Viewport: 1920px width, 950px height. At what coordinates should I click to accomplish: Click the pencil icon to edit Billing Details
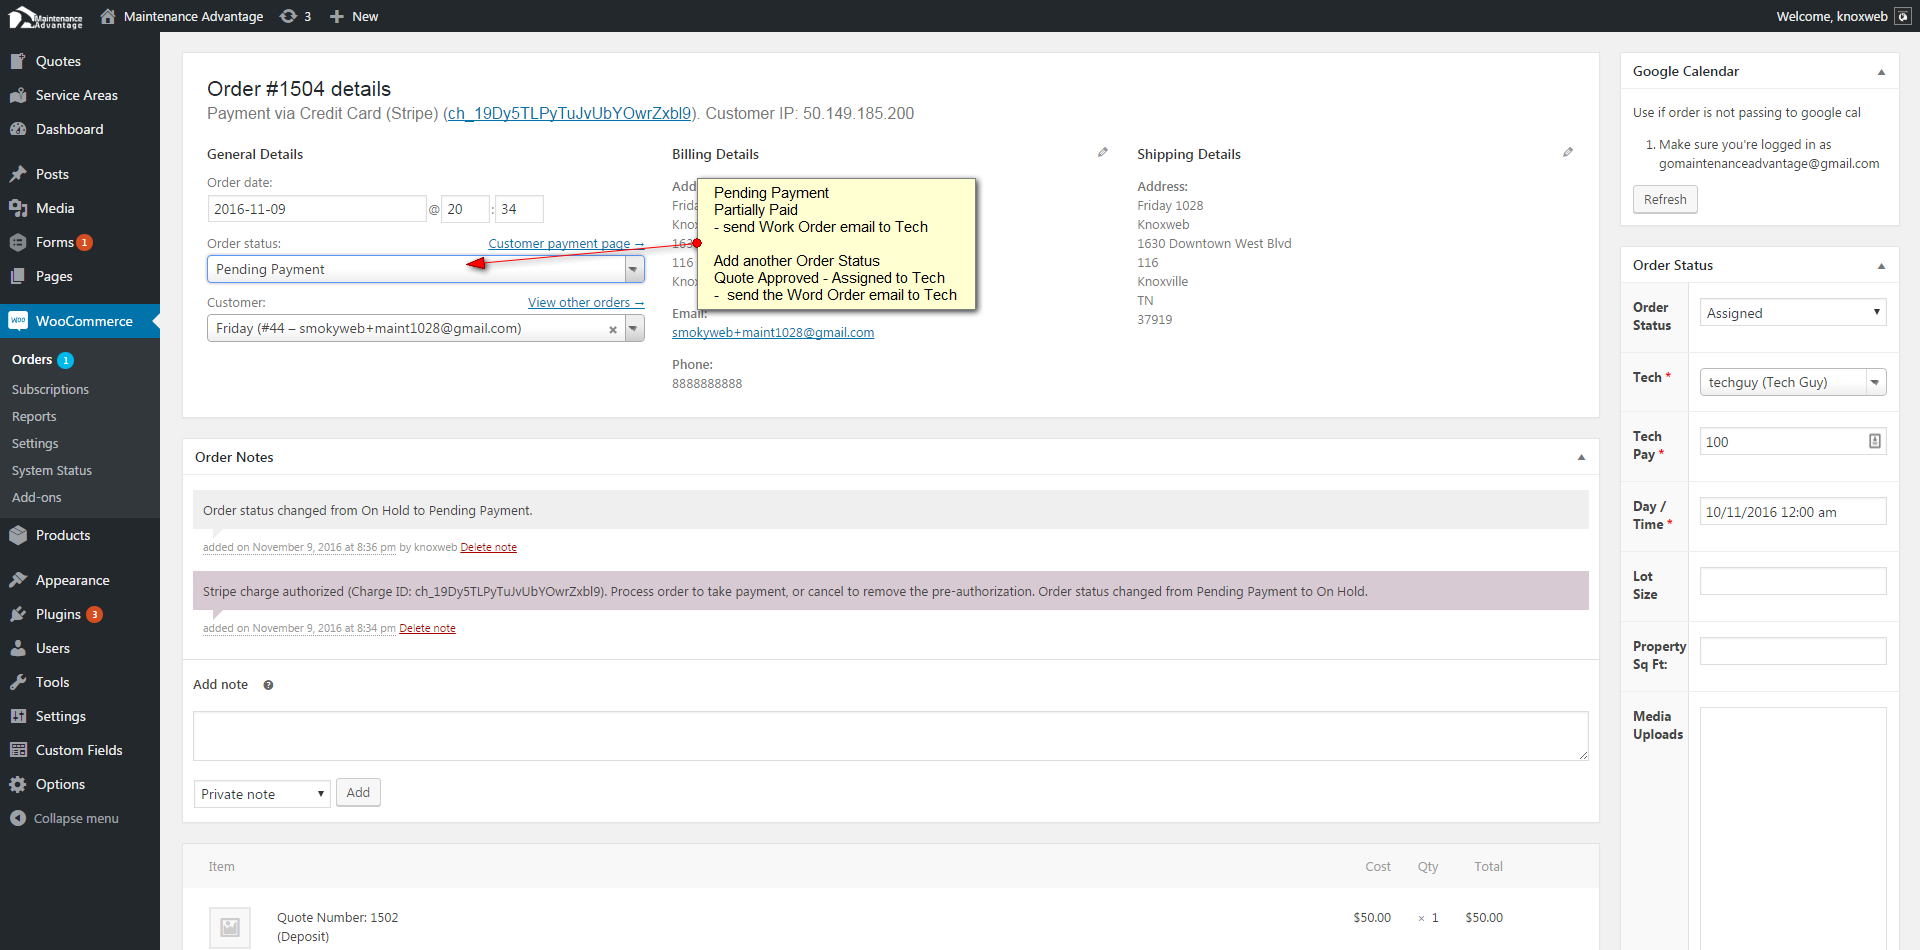1102,153
